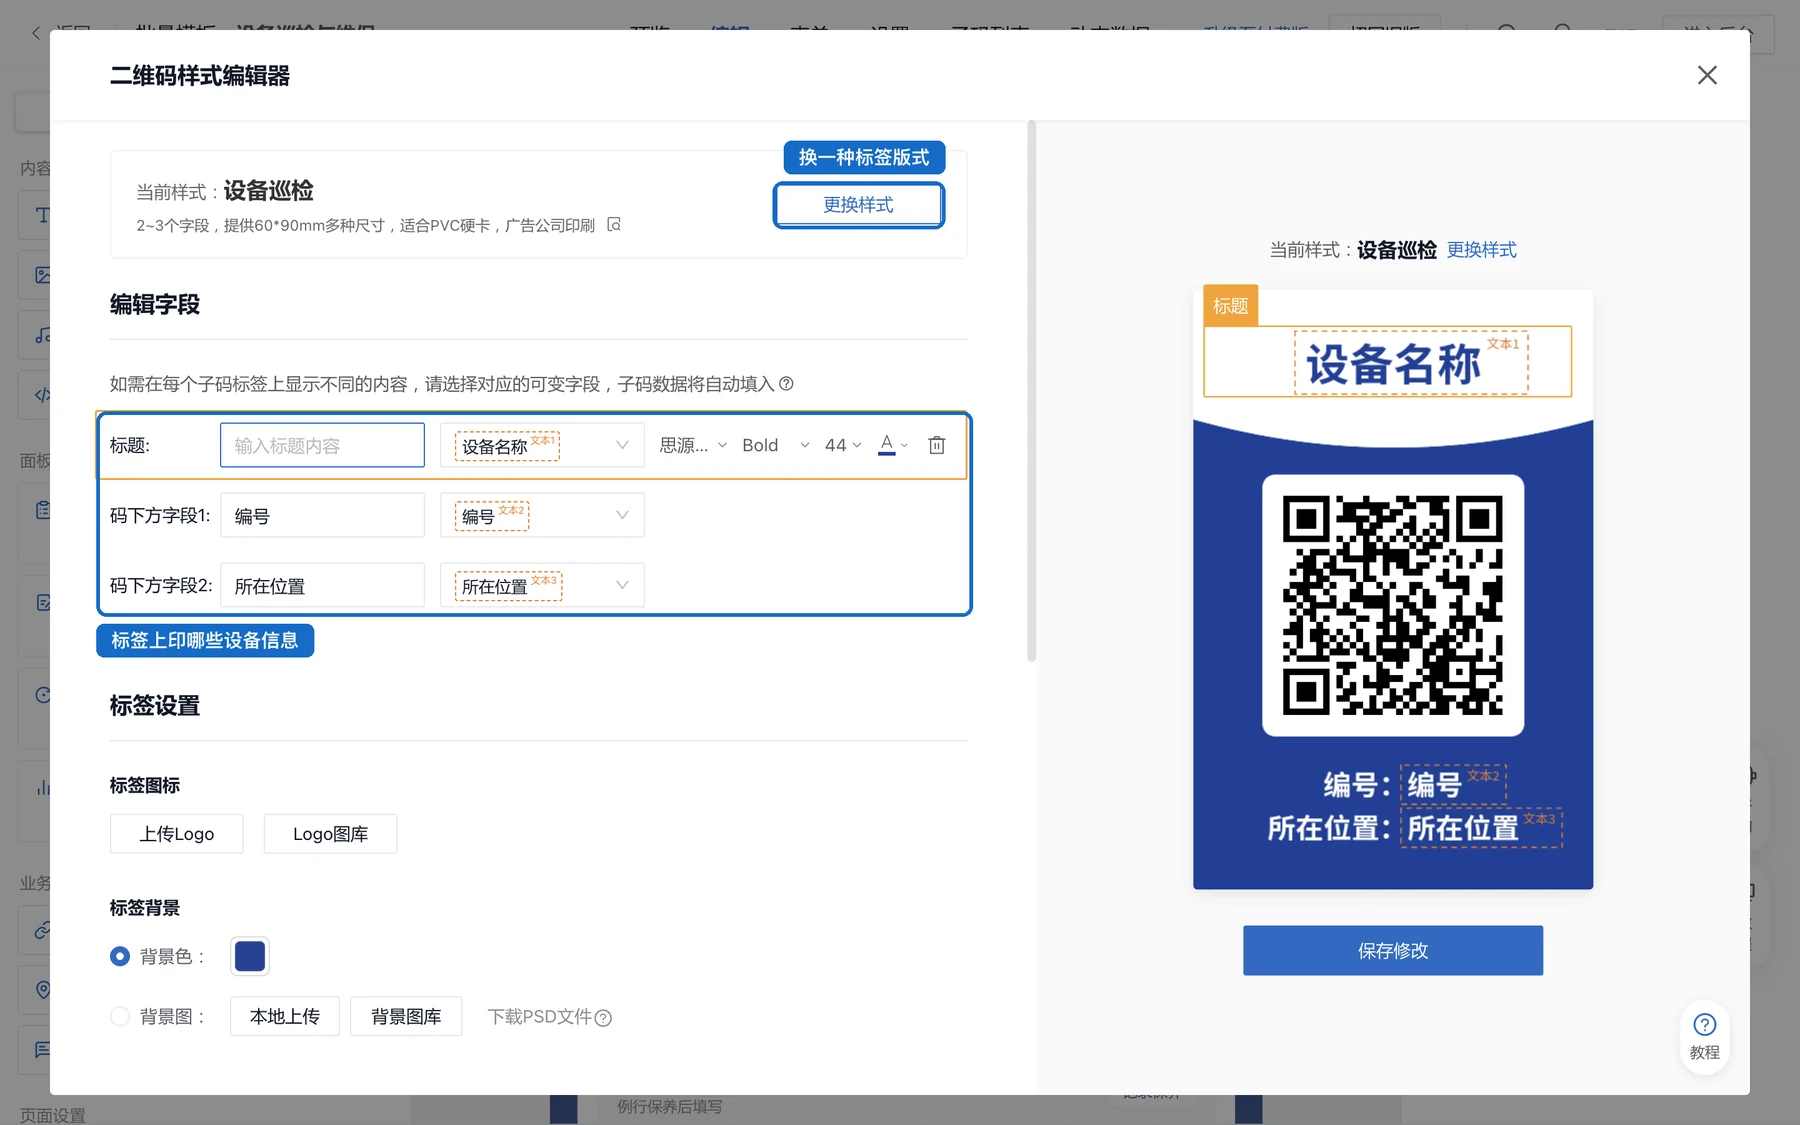
Task: Click the editor panel vertical scrollbar
Action: click(x=1031, y=391)
